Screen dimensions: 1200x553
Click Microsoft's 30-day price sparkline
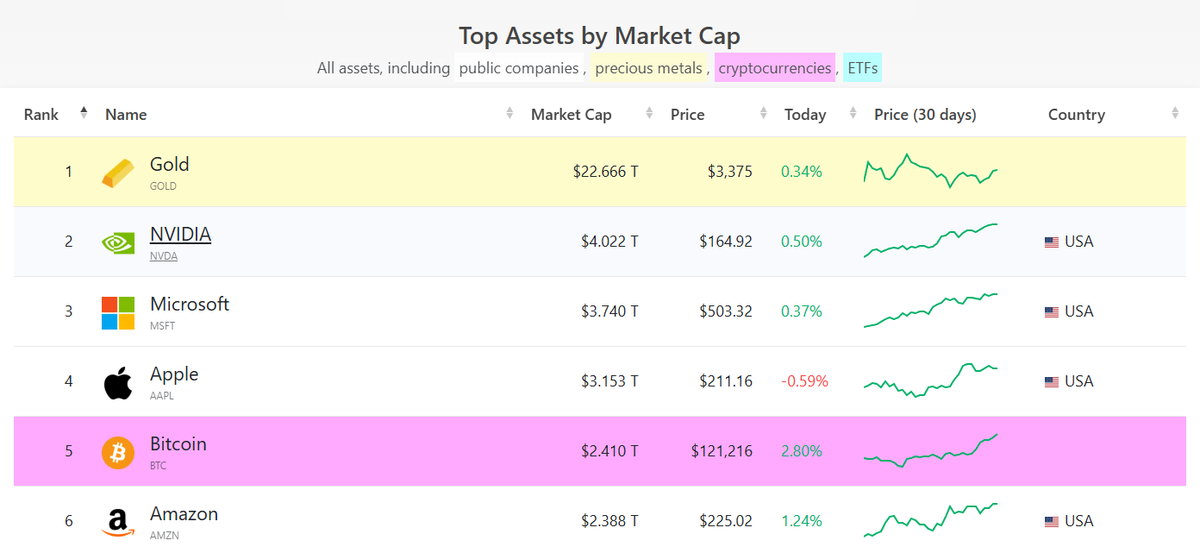pos(930,311)
